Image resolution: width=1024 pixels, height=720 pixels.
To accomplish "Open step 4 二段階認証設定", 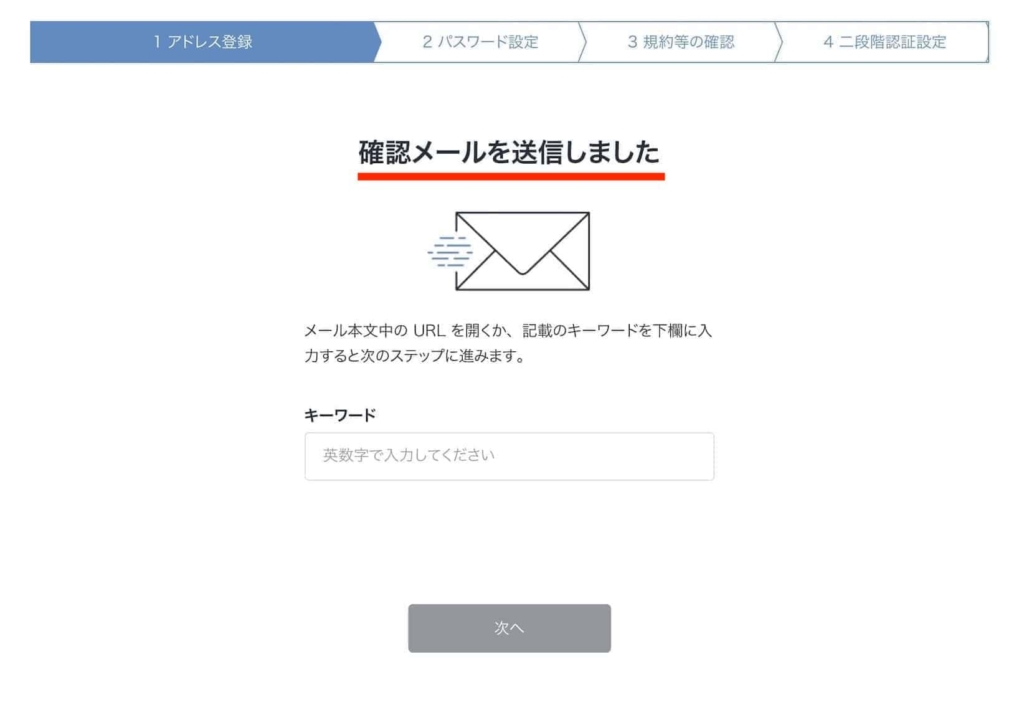I will tap(885, 42).
